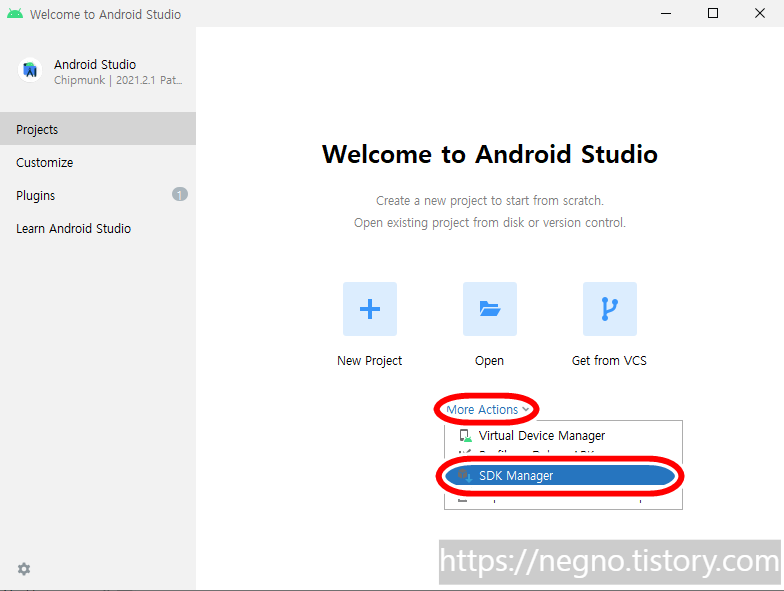Image resolution: width=784 pixels, height=591 pixels.
Task: Select the Projects tab
Action: (98, 129)
